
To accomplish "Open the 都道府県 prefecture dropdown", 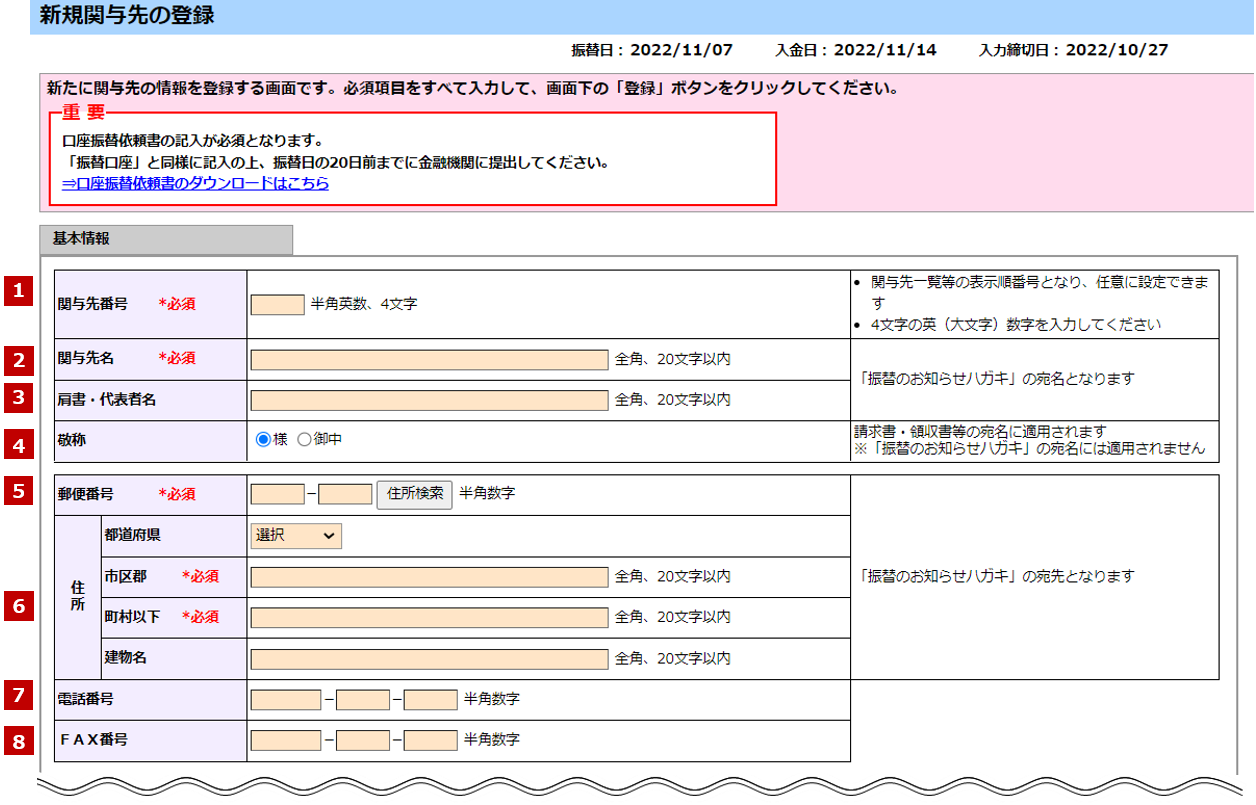I will click(296, 536).
